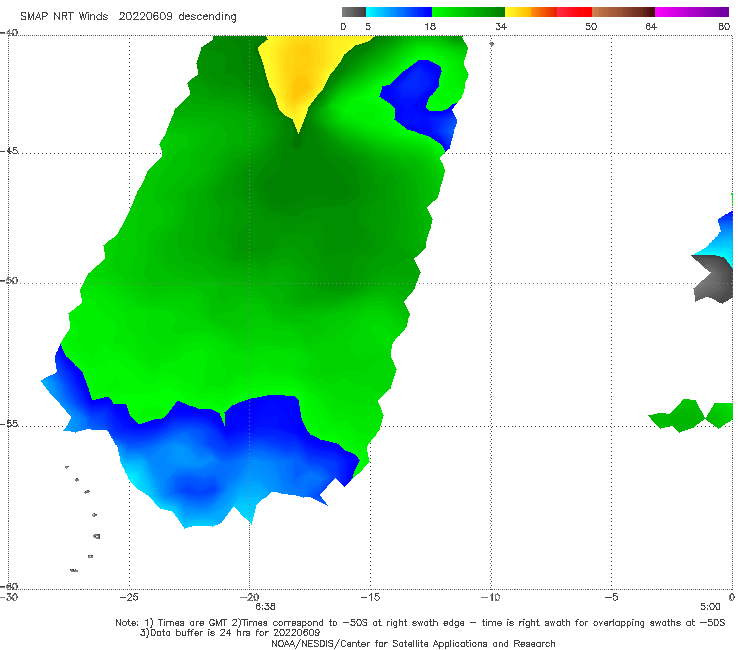This screenshot has width=740, height=650.
Task: Click longitude label "-5"
Action: (611, 597)
